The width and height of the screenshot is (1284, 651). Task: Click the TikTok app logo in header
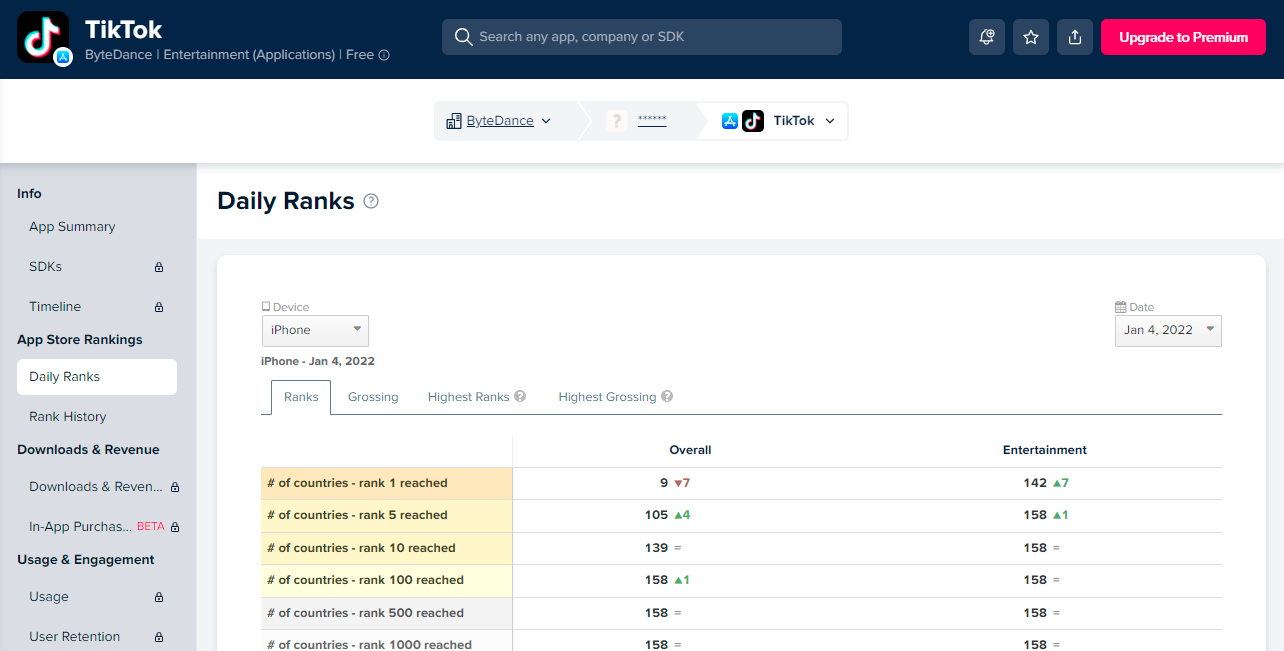(43, 37)
